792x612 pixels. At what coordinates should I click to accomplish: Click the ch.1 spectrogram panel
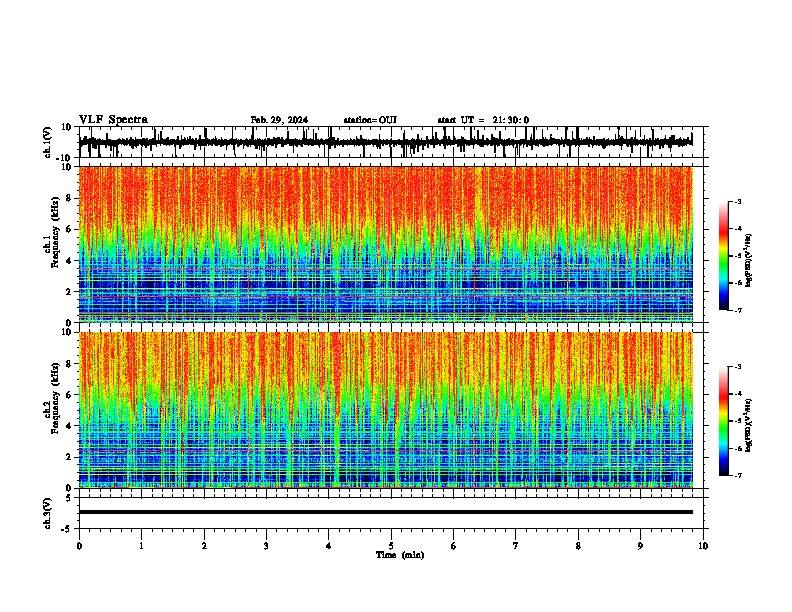click(x=386, y=244)
